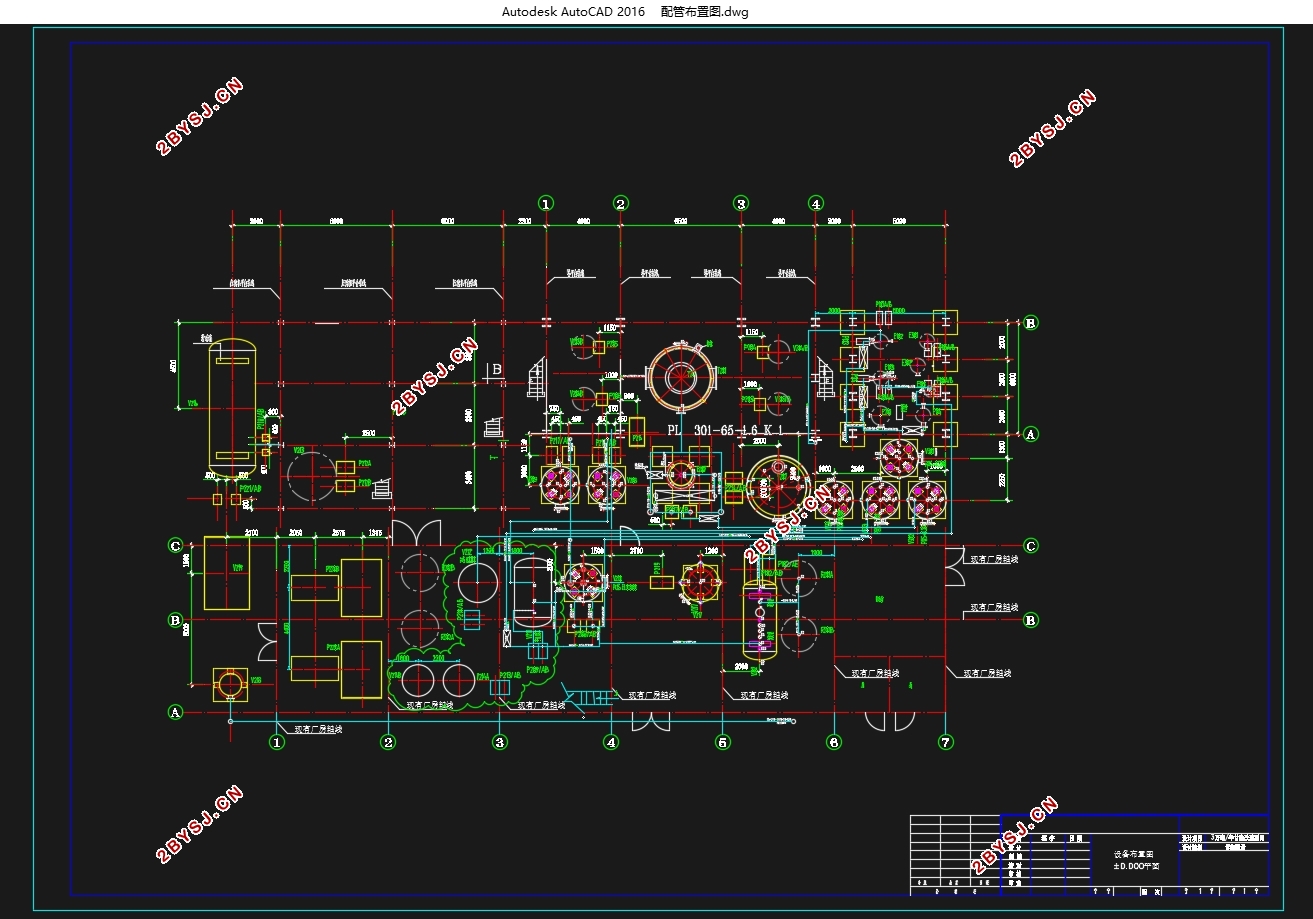Click axis bubble A right of upper plan
This screenshot has width=1313, height=919.
pyautogui.click(x=1031, y=434)
